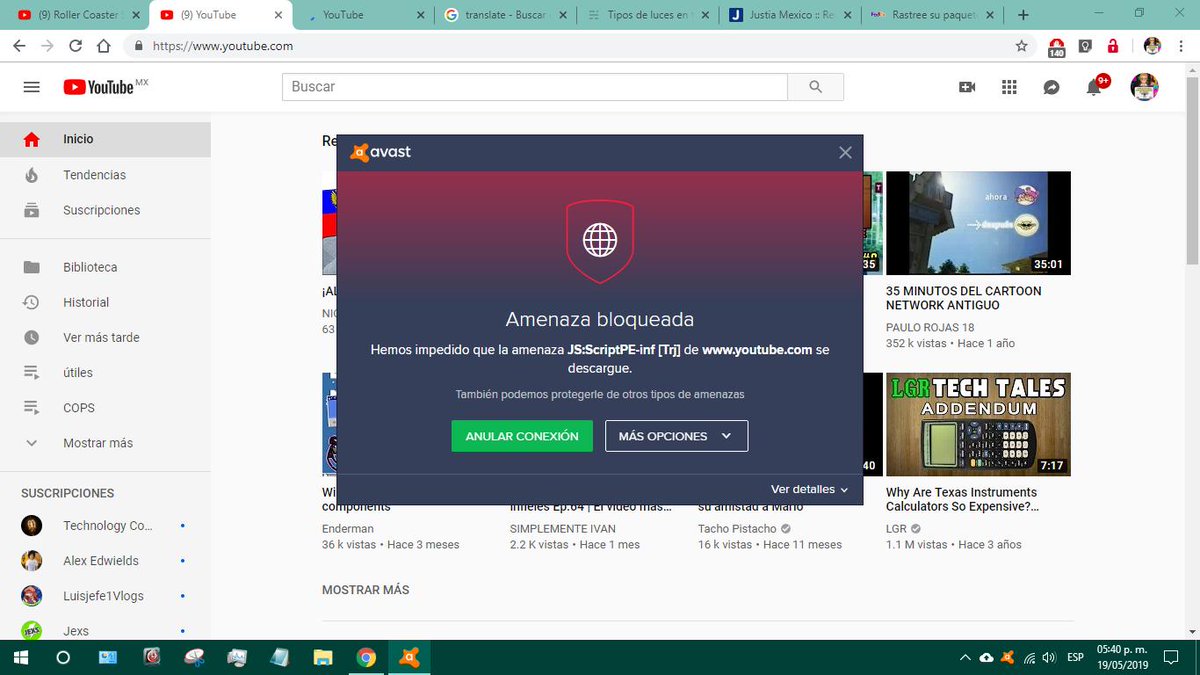The height and width of the screenshot is (675, 1200).
Task: Open Suscripciones in the sidebar
Action: coord(105,210)
